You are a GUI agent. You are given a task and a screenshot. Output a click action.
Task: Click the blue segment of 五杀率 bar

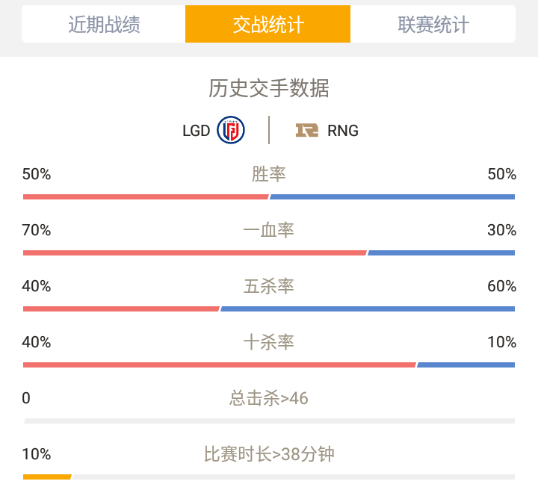[x=367, y=309]
